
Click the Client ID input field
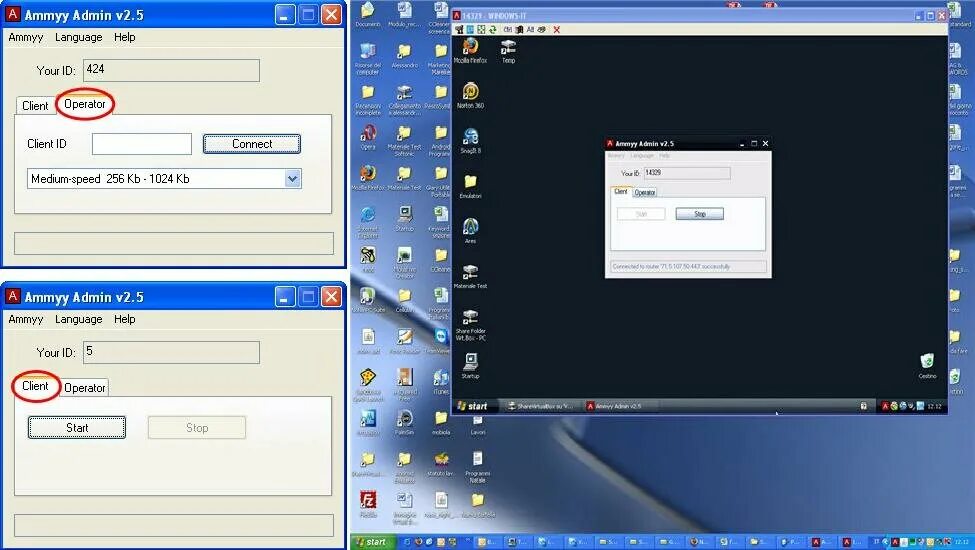[x=142, y=144]
